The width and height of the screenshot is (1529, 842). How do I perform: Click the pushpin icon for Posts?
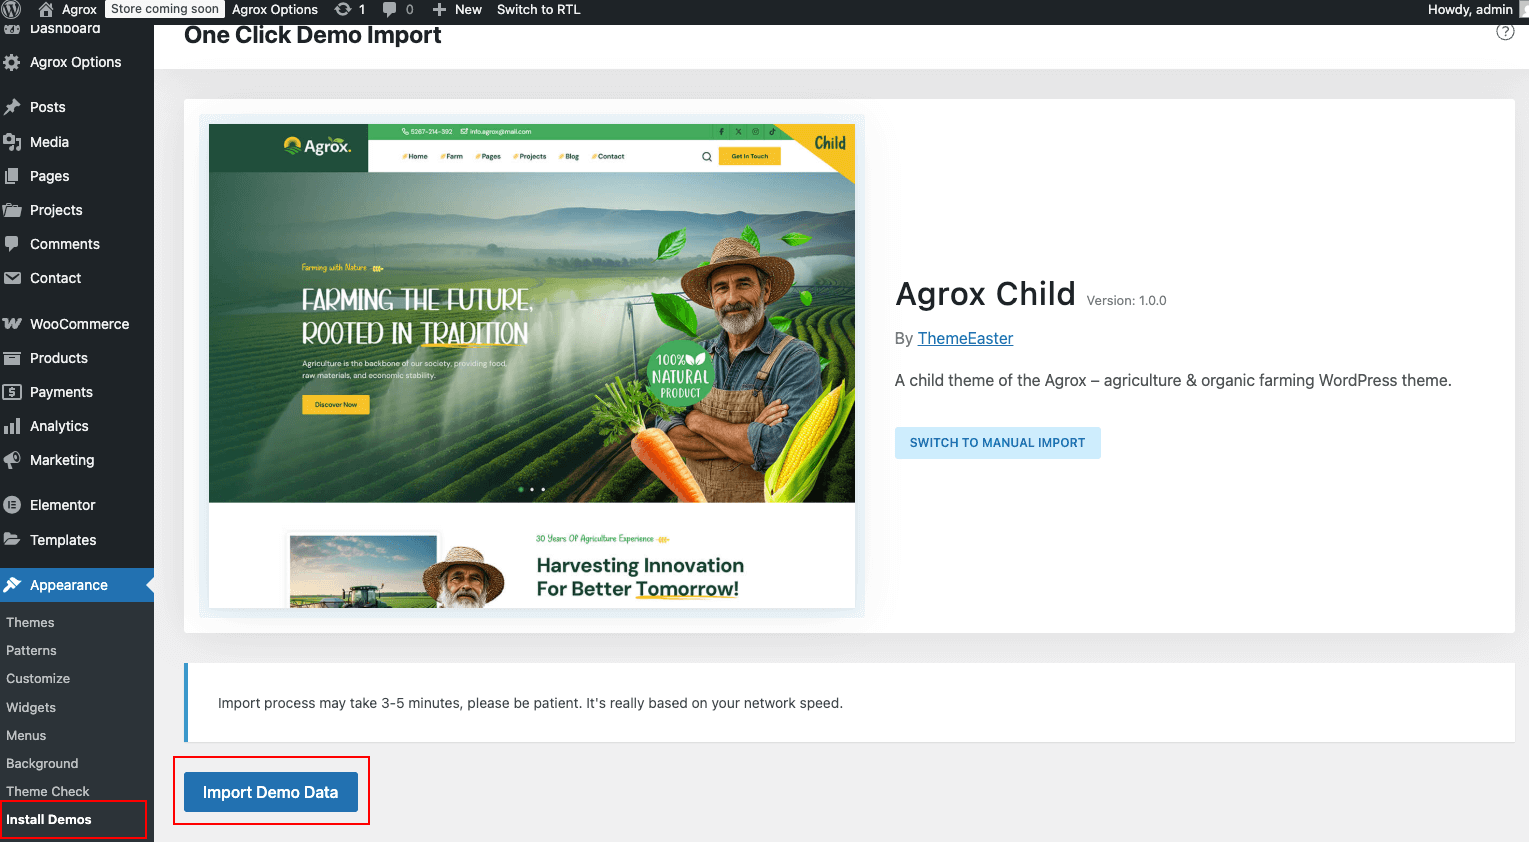coord(12,107)
